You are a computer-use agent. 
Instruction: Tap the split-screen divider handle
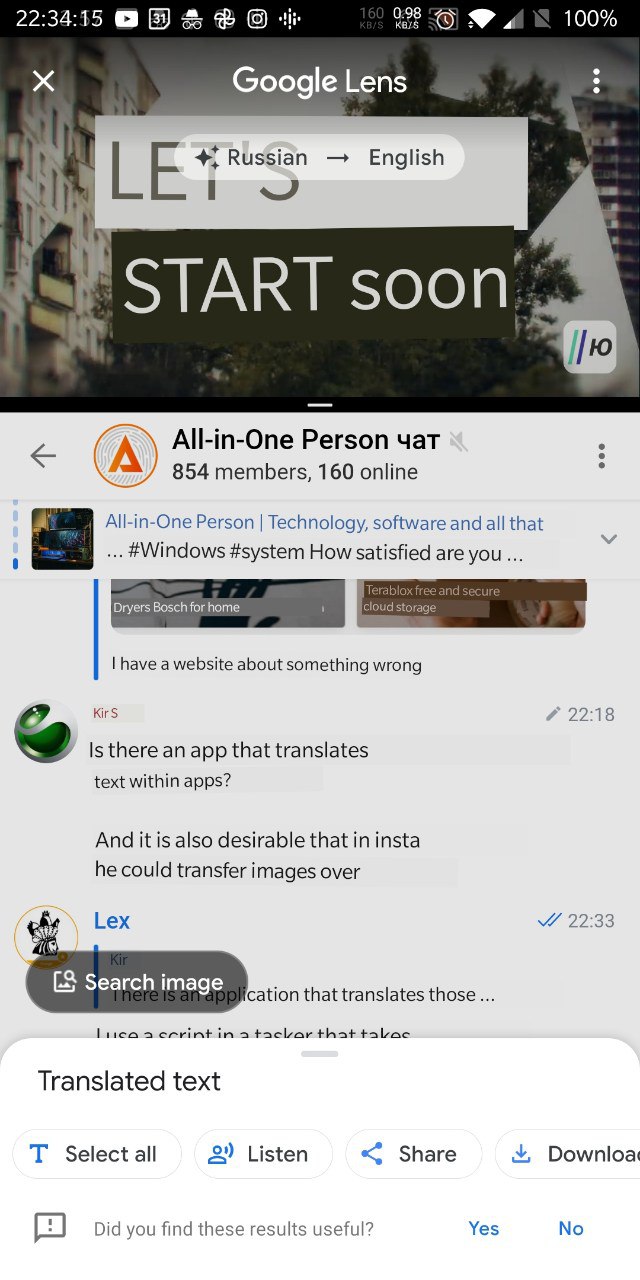320,405
